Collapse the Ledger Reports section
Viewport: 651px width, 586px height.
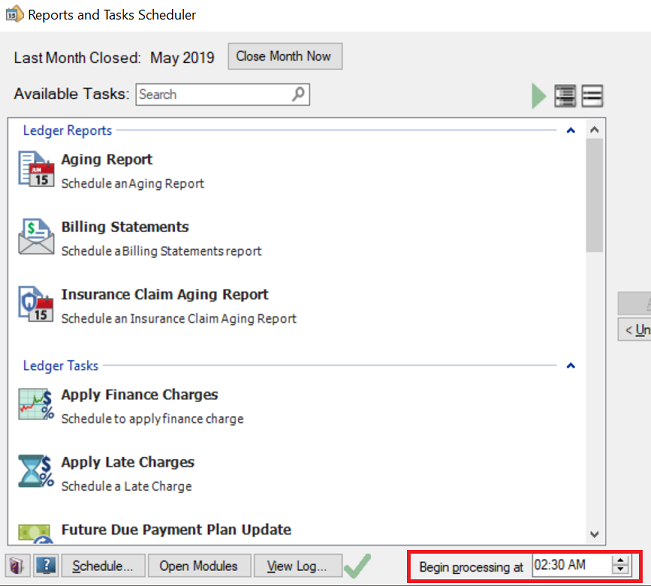(570, 130)
